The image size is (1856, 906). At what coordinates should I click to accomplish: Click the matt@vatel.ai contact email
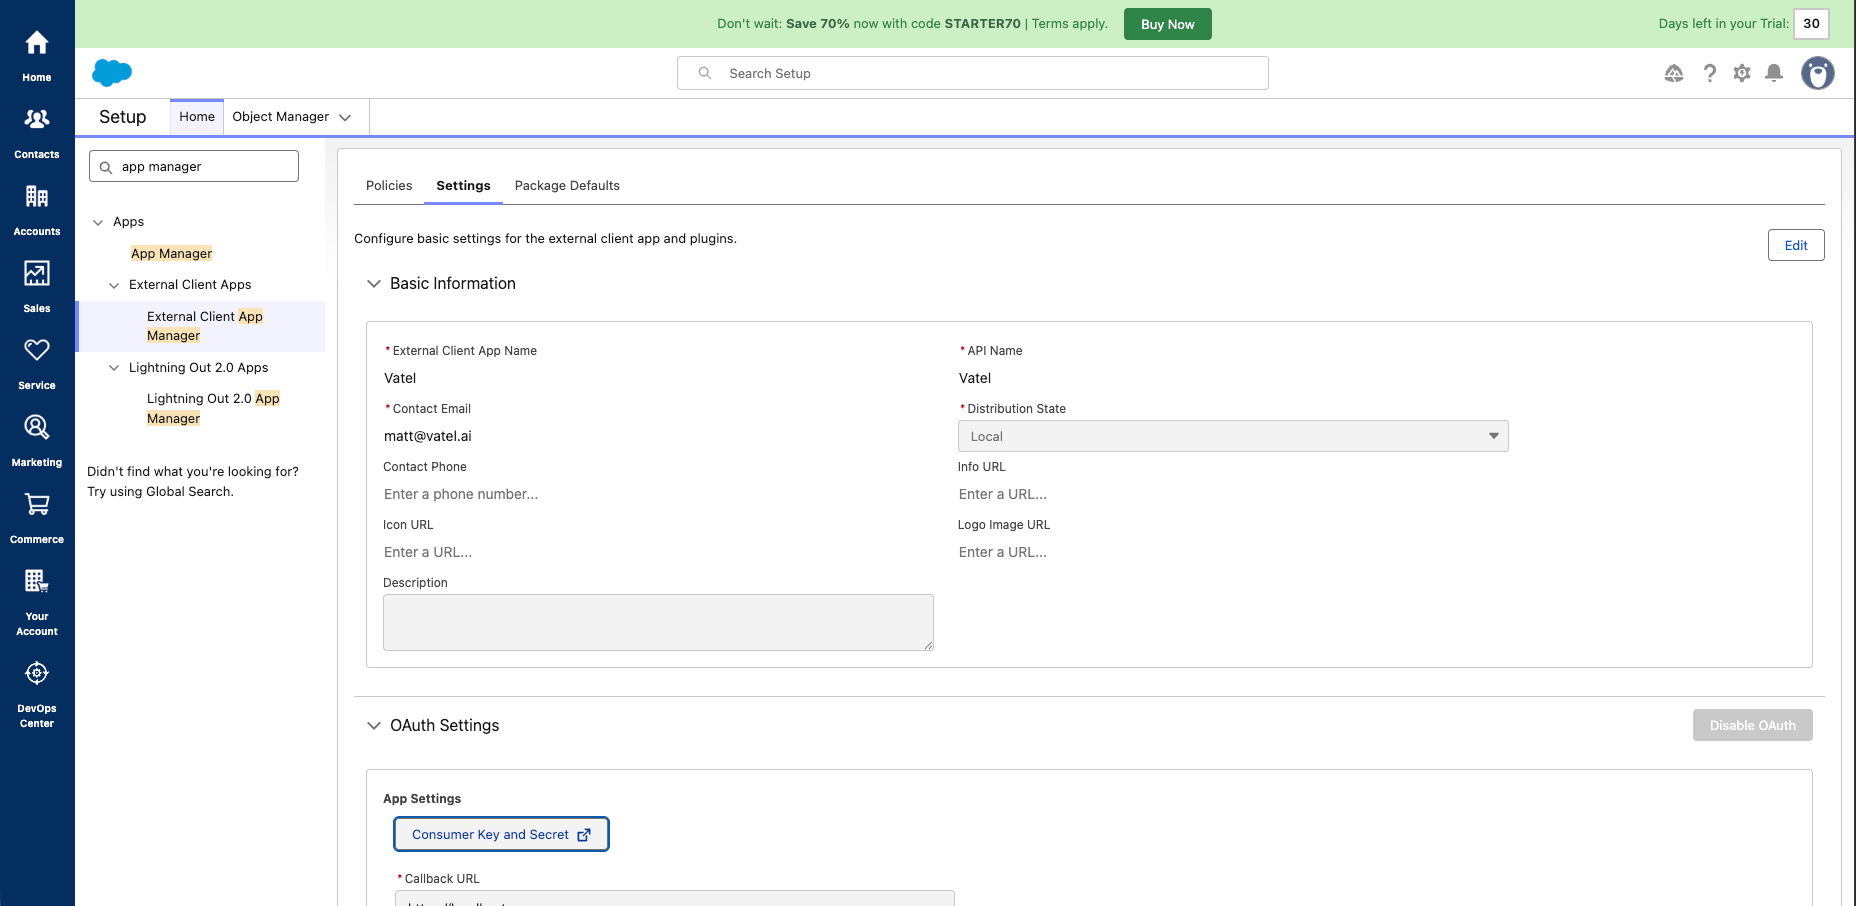[428, 436]
